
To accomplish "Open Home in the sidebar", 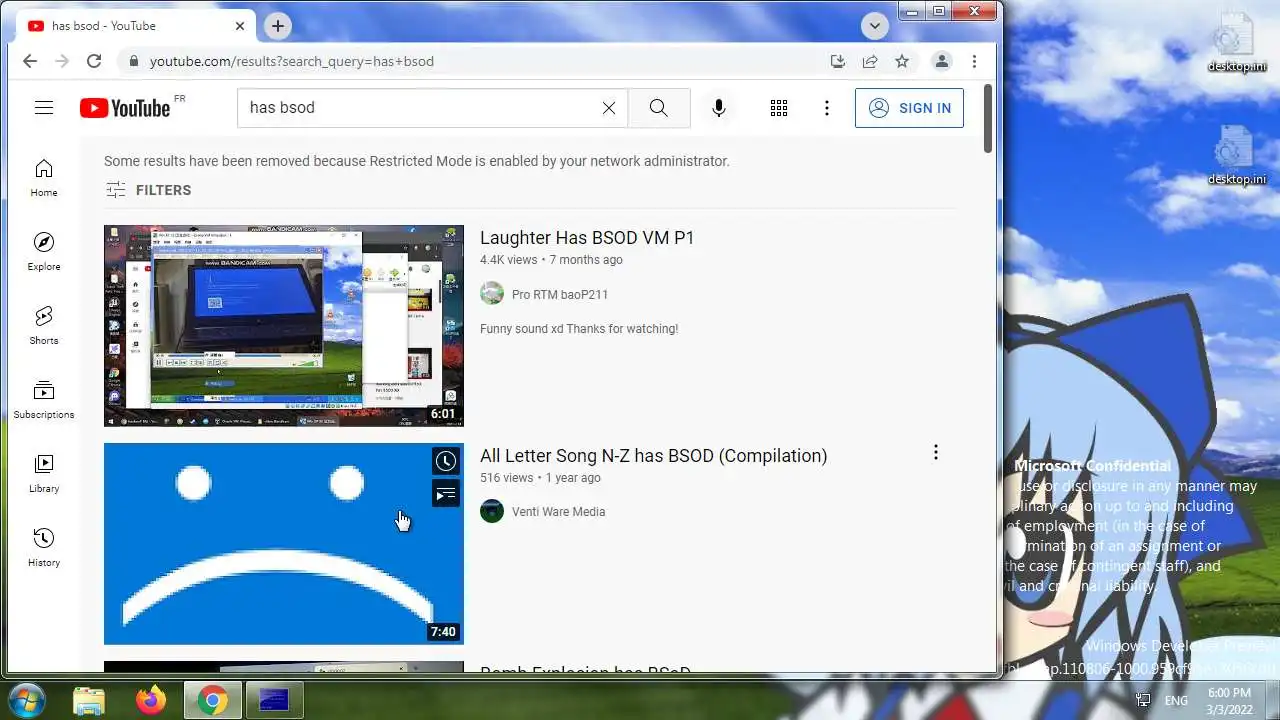I will (44, 178).
